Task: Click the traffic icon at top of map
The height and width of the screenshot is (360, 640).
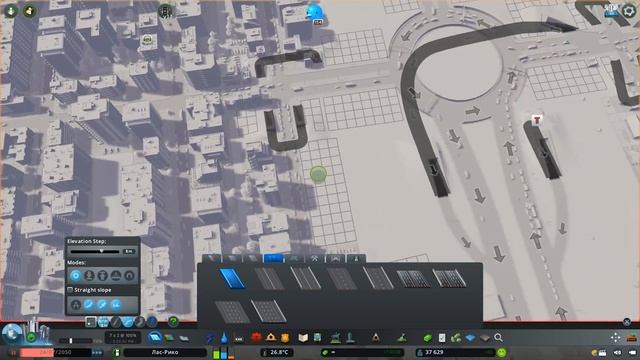Action: point(165,11)
